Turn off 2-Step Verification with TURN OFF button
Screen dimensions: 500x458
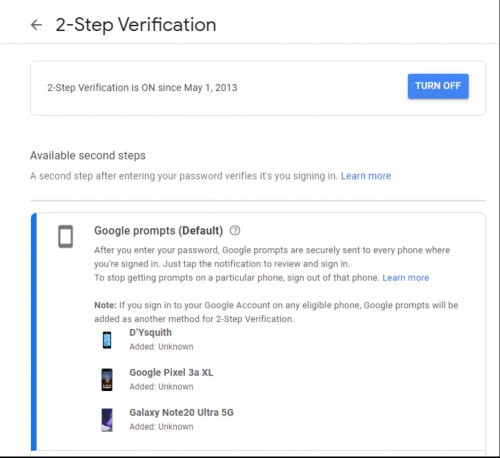tap(438, 86)
